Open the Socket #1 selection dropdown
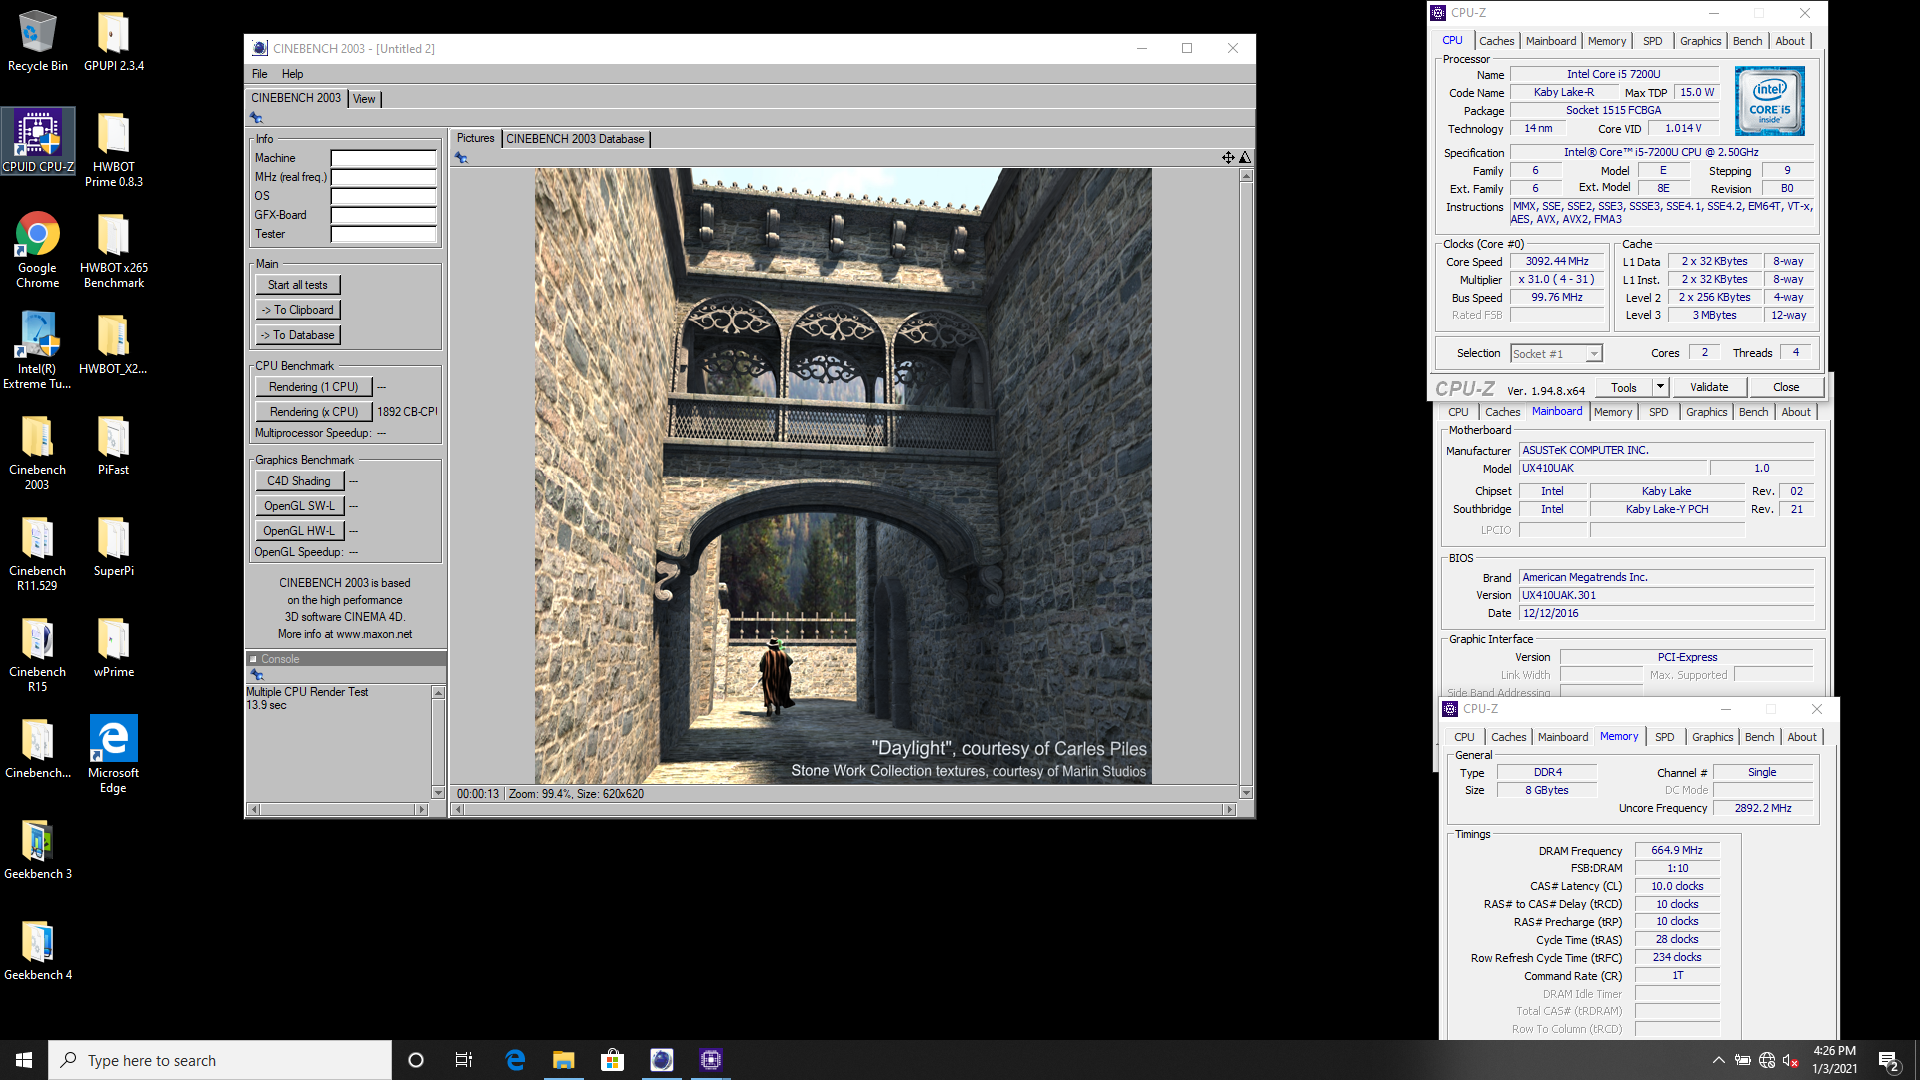The image size is (1920, 1080). tap(1555, 354)
